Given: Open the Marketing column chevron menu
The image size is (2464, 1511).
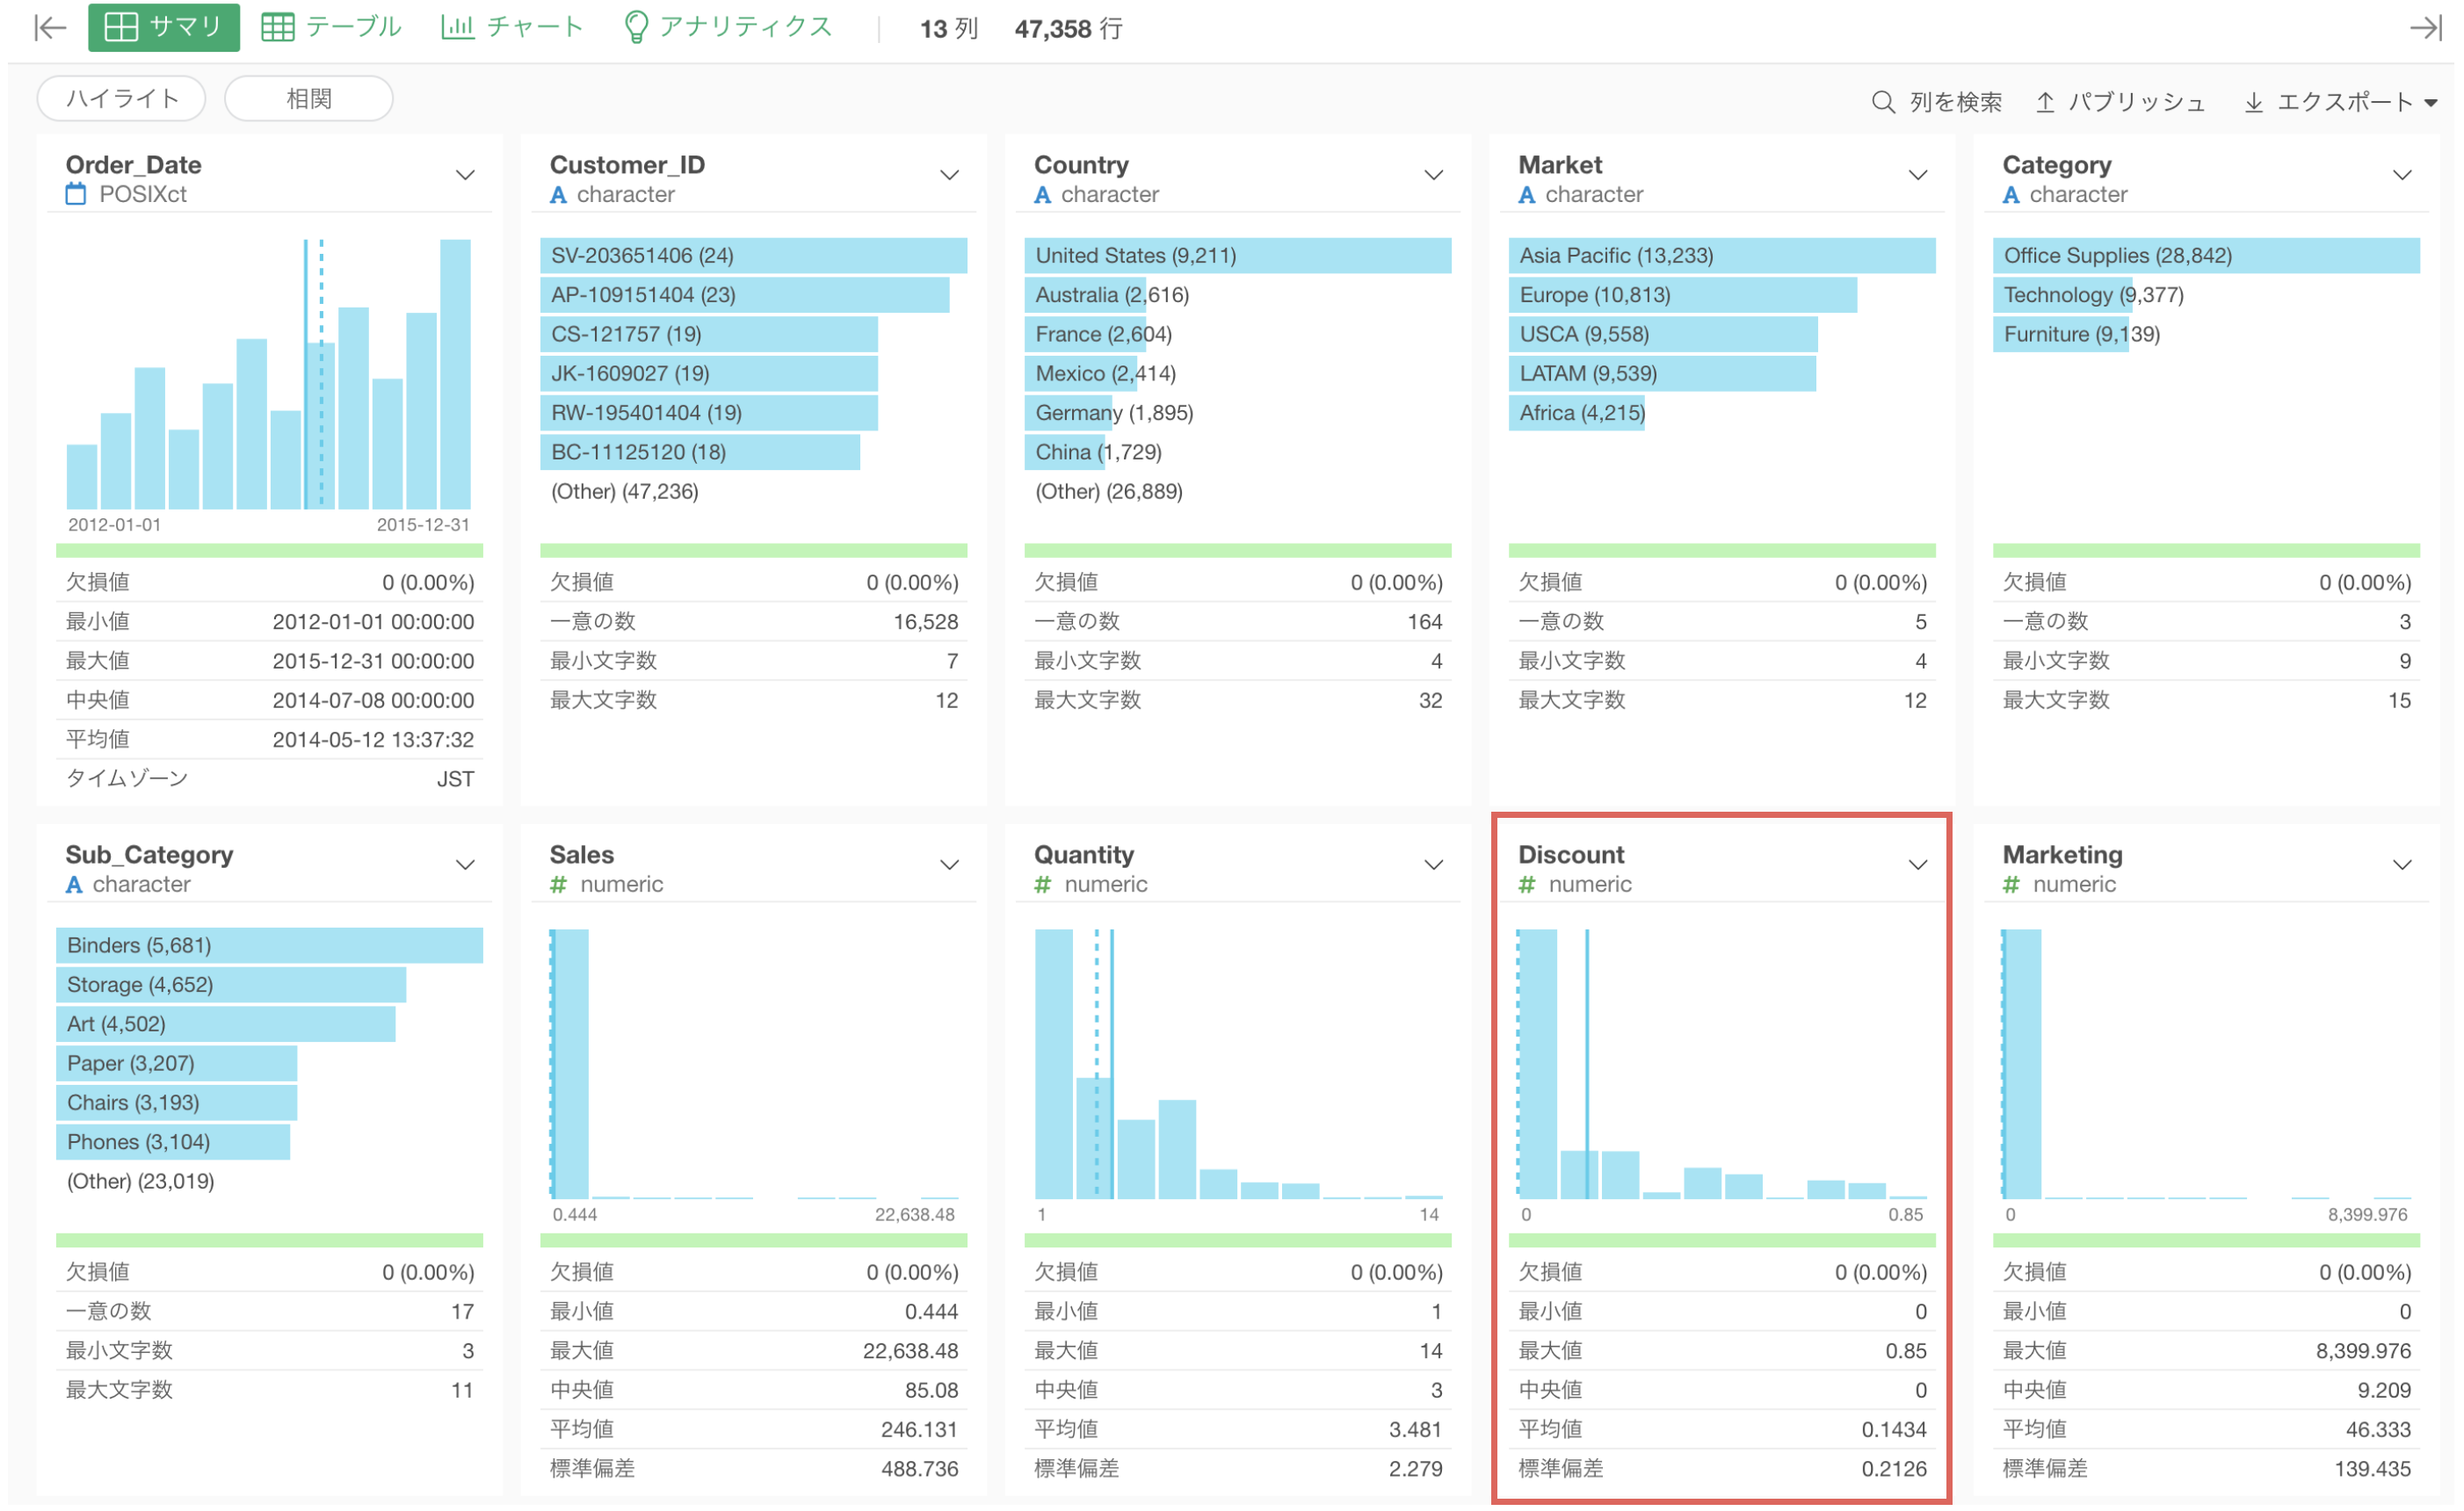Looking at the screenshot, I should tap(2402, 865).
